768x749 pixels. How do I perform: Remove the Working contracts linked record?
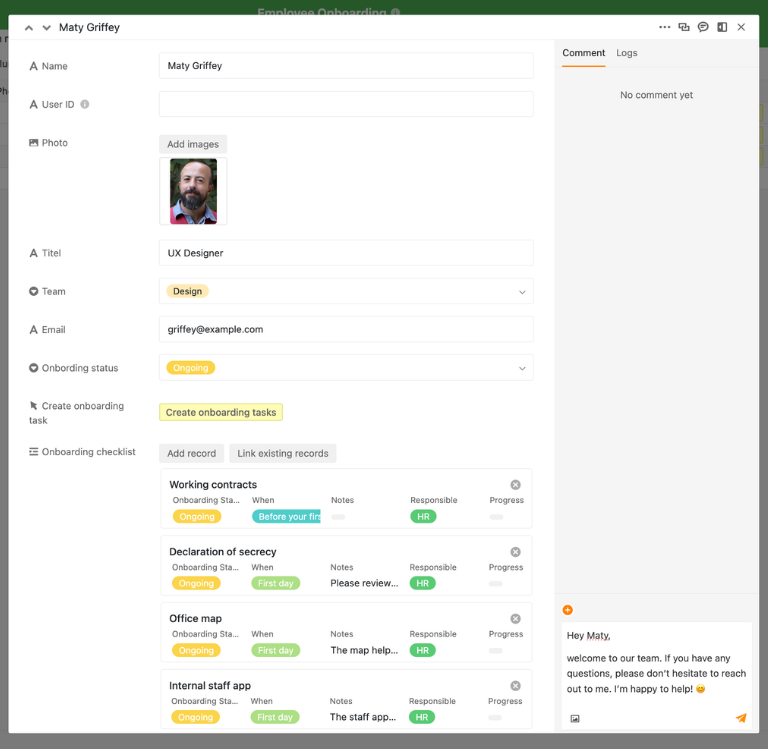coord(515,485)
